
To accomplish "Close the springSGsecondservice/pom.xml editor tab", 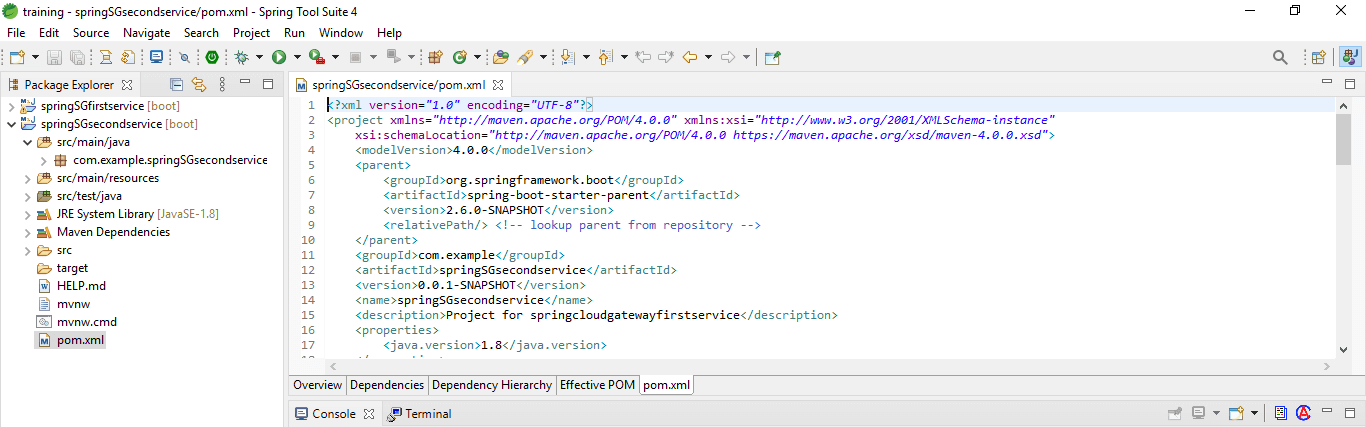I will pyautogui.click(x=498, y=85).
